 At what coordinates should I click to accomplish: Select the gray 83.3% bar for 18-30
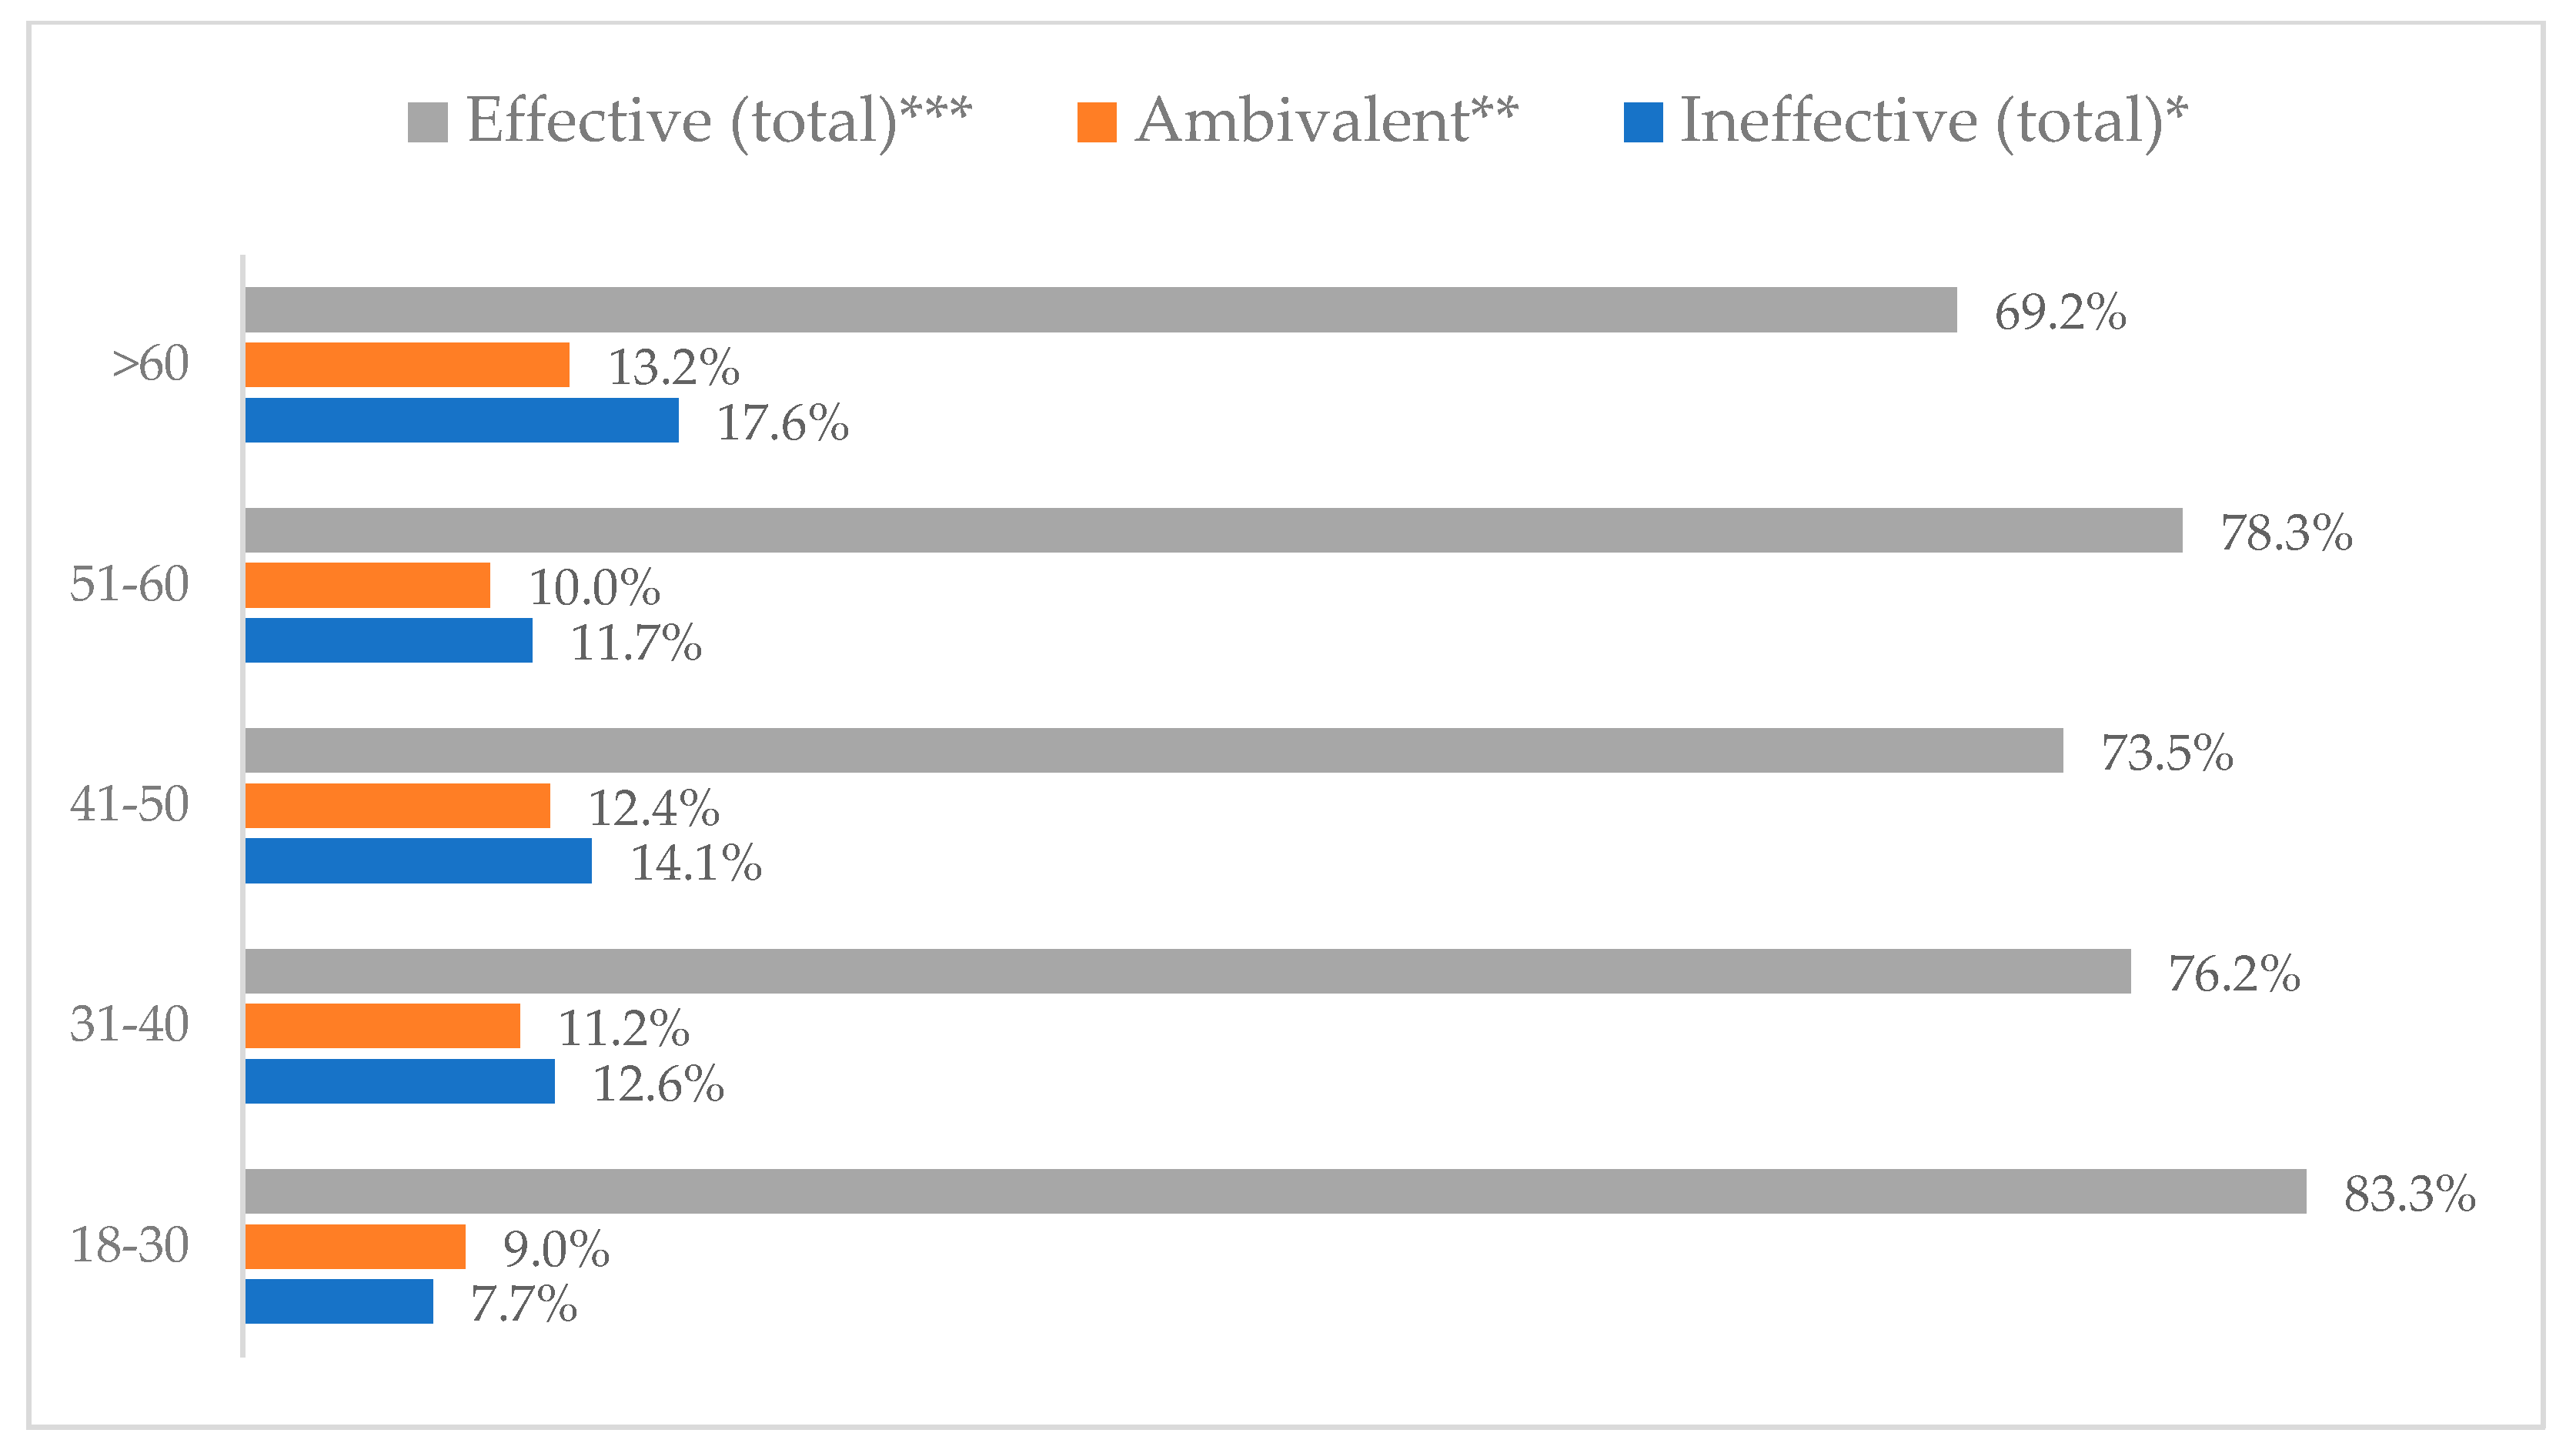coord(1275,1191)
